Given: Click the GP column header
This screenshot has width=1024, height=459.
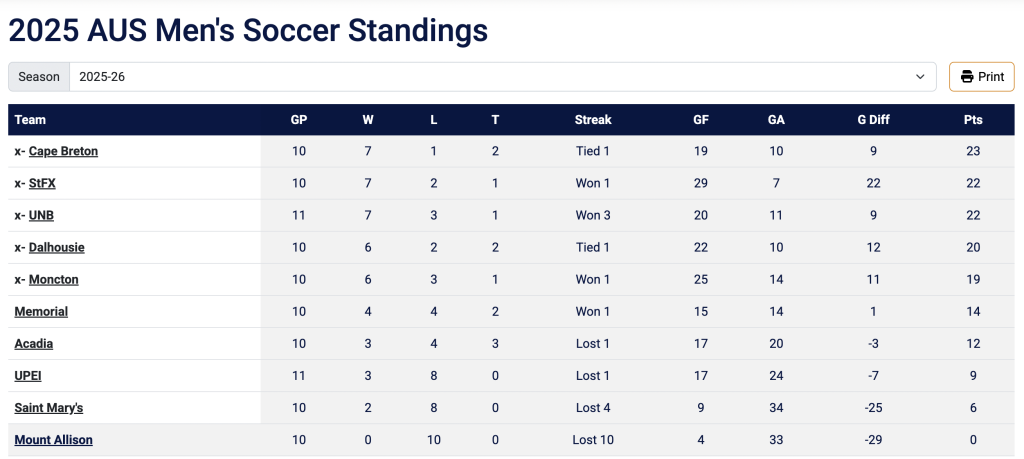Looking at the screenshot, I should point(299,119).
